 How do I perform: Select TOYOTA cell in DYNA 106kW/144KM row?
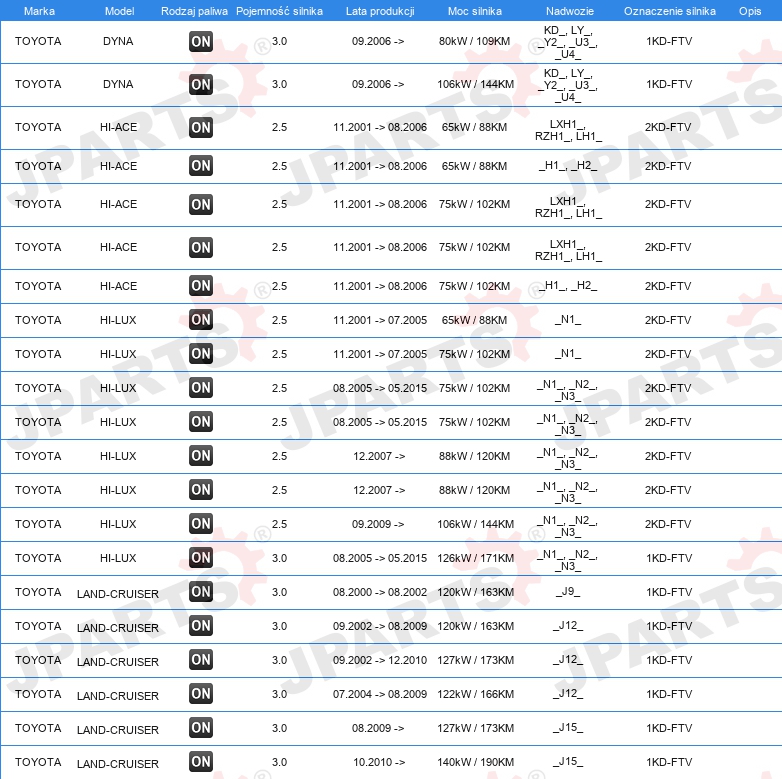tap(38, 84)
